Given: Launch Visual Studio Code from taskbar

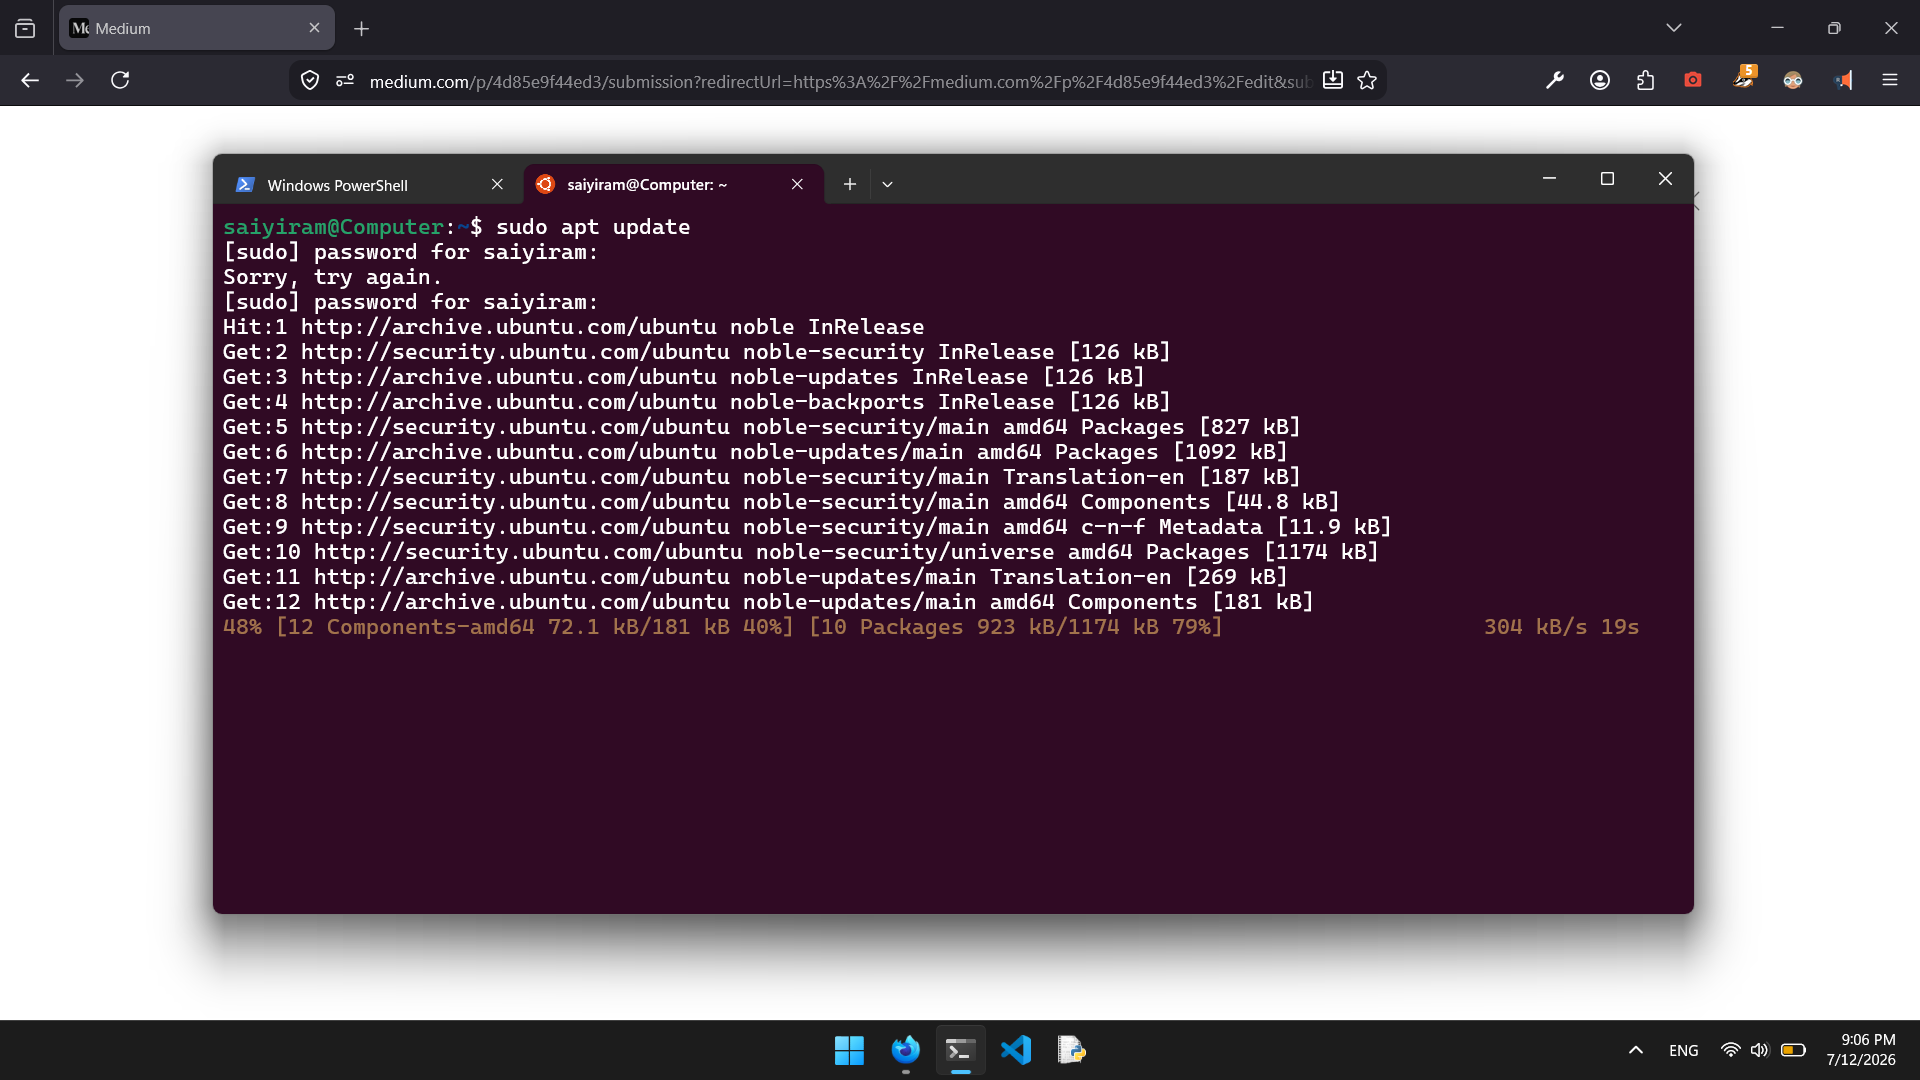Looking at the screenshot, I should pos(1016,1050).
